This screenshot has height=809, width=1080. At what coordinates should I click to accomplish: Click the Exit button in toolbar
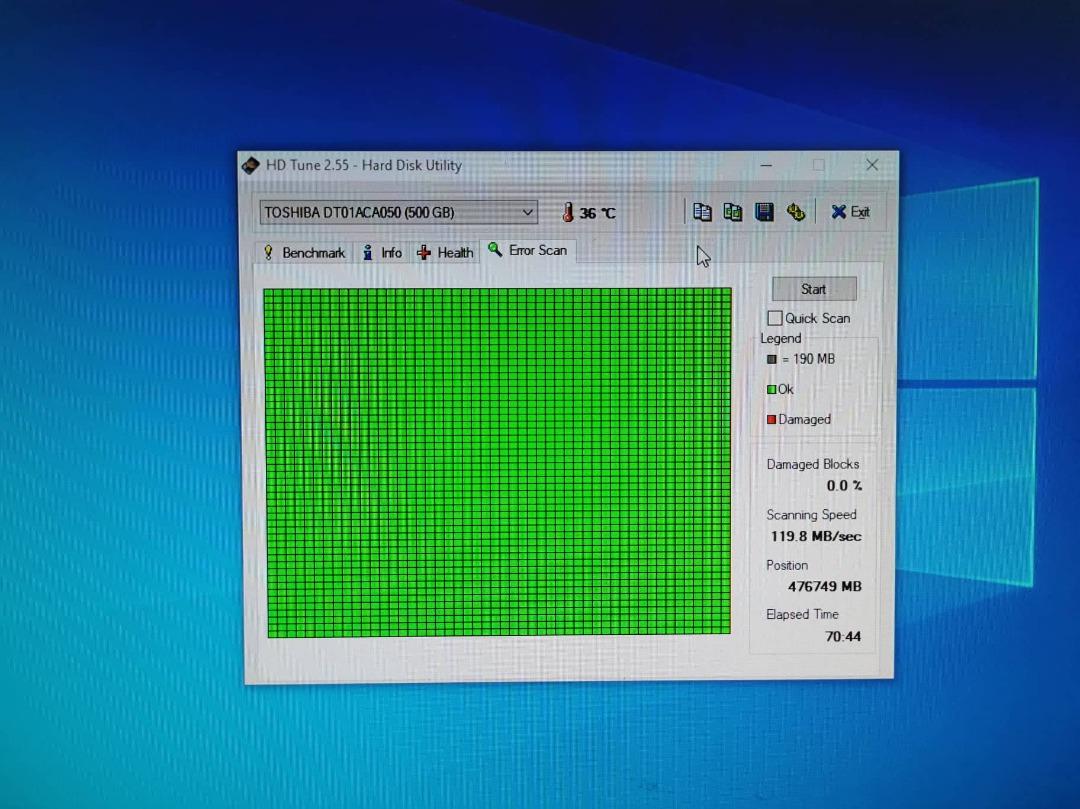850,212
